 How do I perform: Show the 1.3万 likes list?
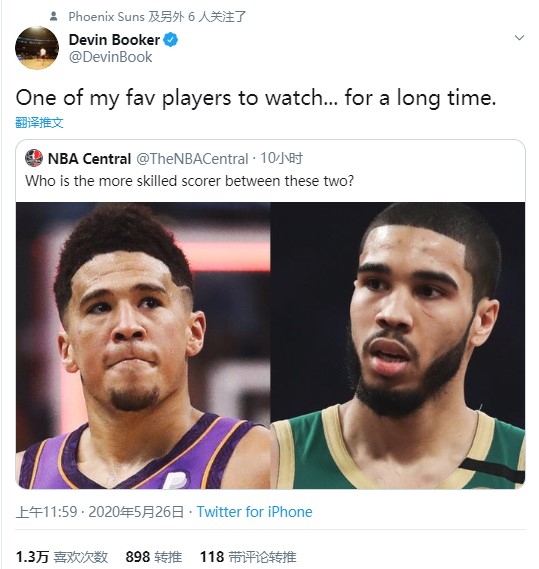tap(62, 556)
